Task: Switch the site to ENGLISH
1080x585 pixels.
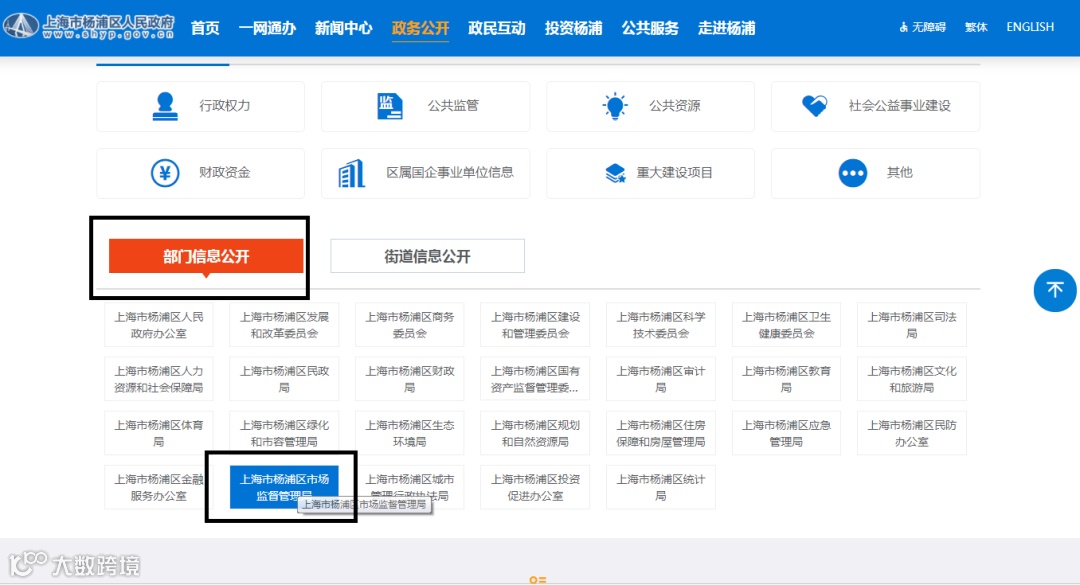Action: pos(1030,27)
